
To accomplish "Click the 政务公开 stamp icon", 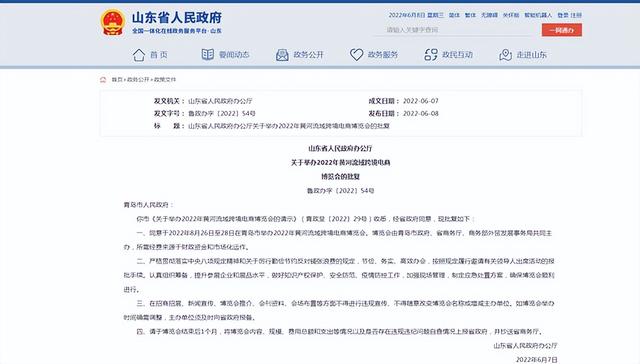I will (282, 55).
